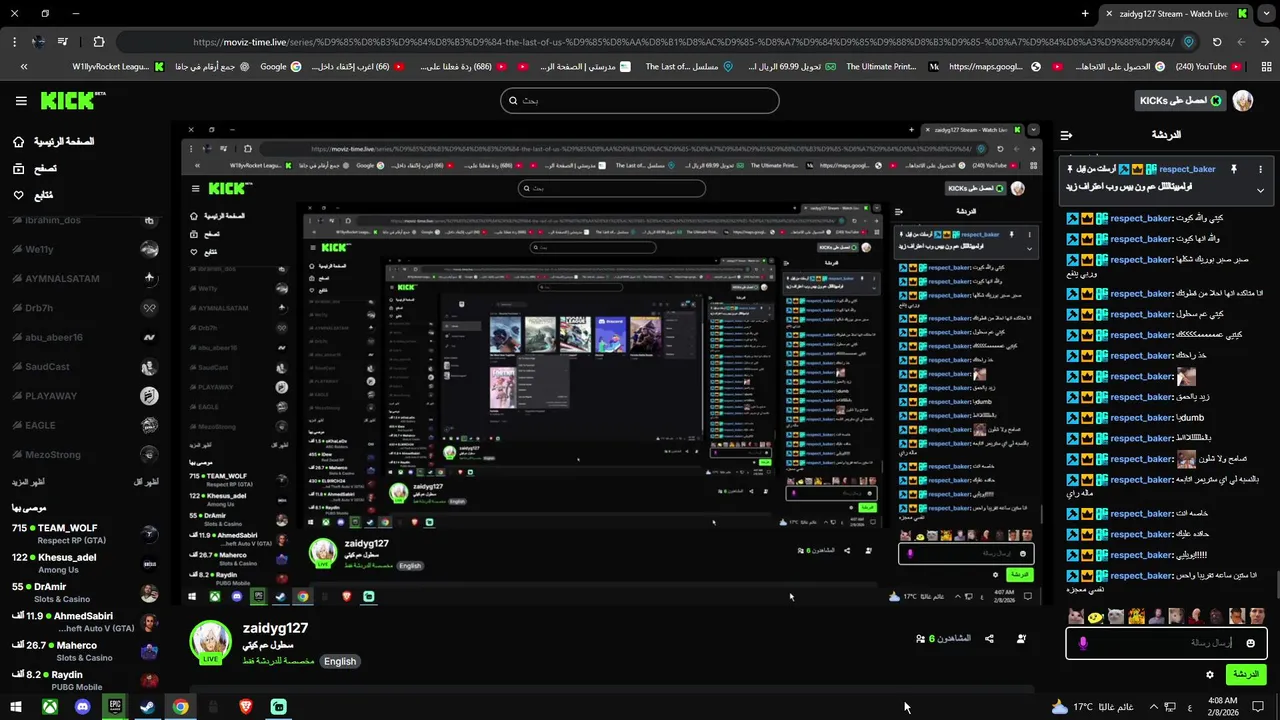Select the EAGLE channel in the sidebar
Image resolution: width=1280 pixels, height=720 pixels.
(x=84, y=425)
